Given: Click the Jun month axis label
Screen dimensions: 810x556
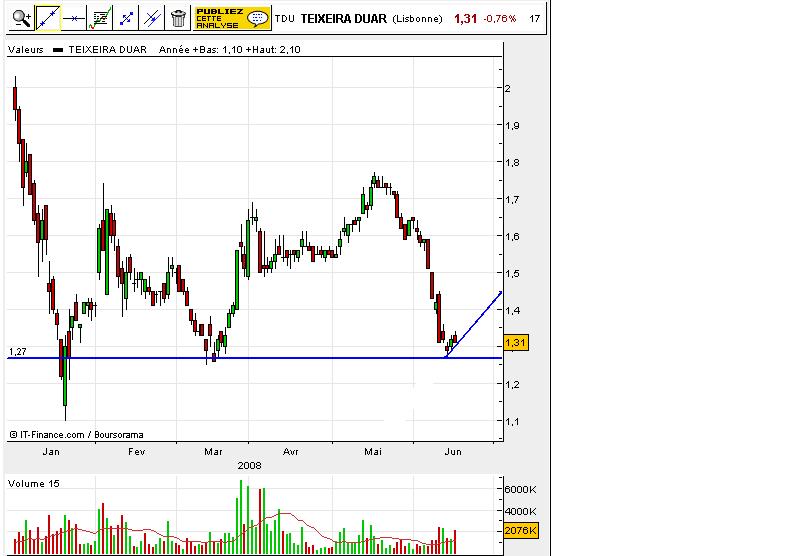Looking at the screenshot, I should [x=453, y=452].
